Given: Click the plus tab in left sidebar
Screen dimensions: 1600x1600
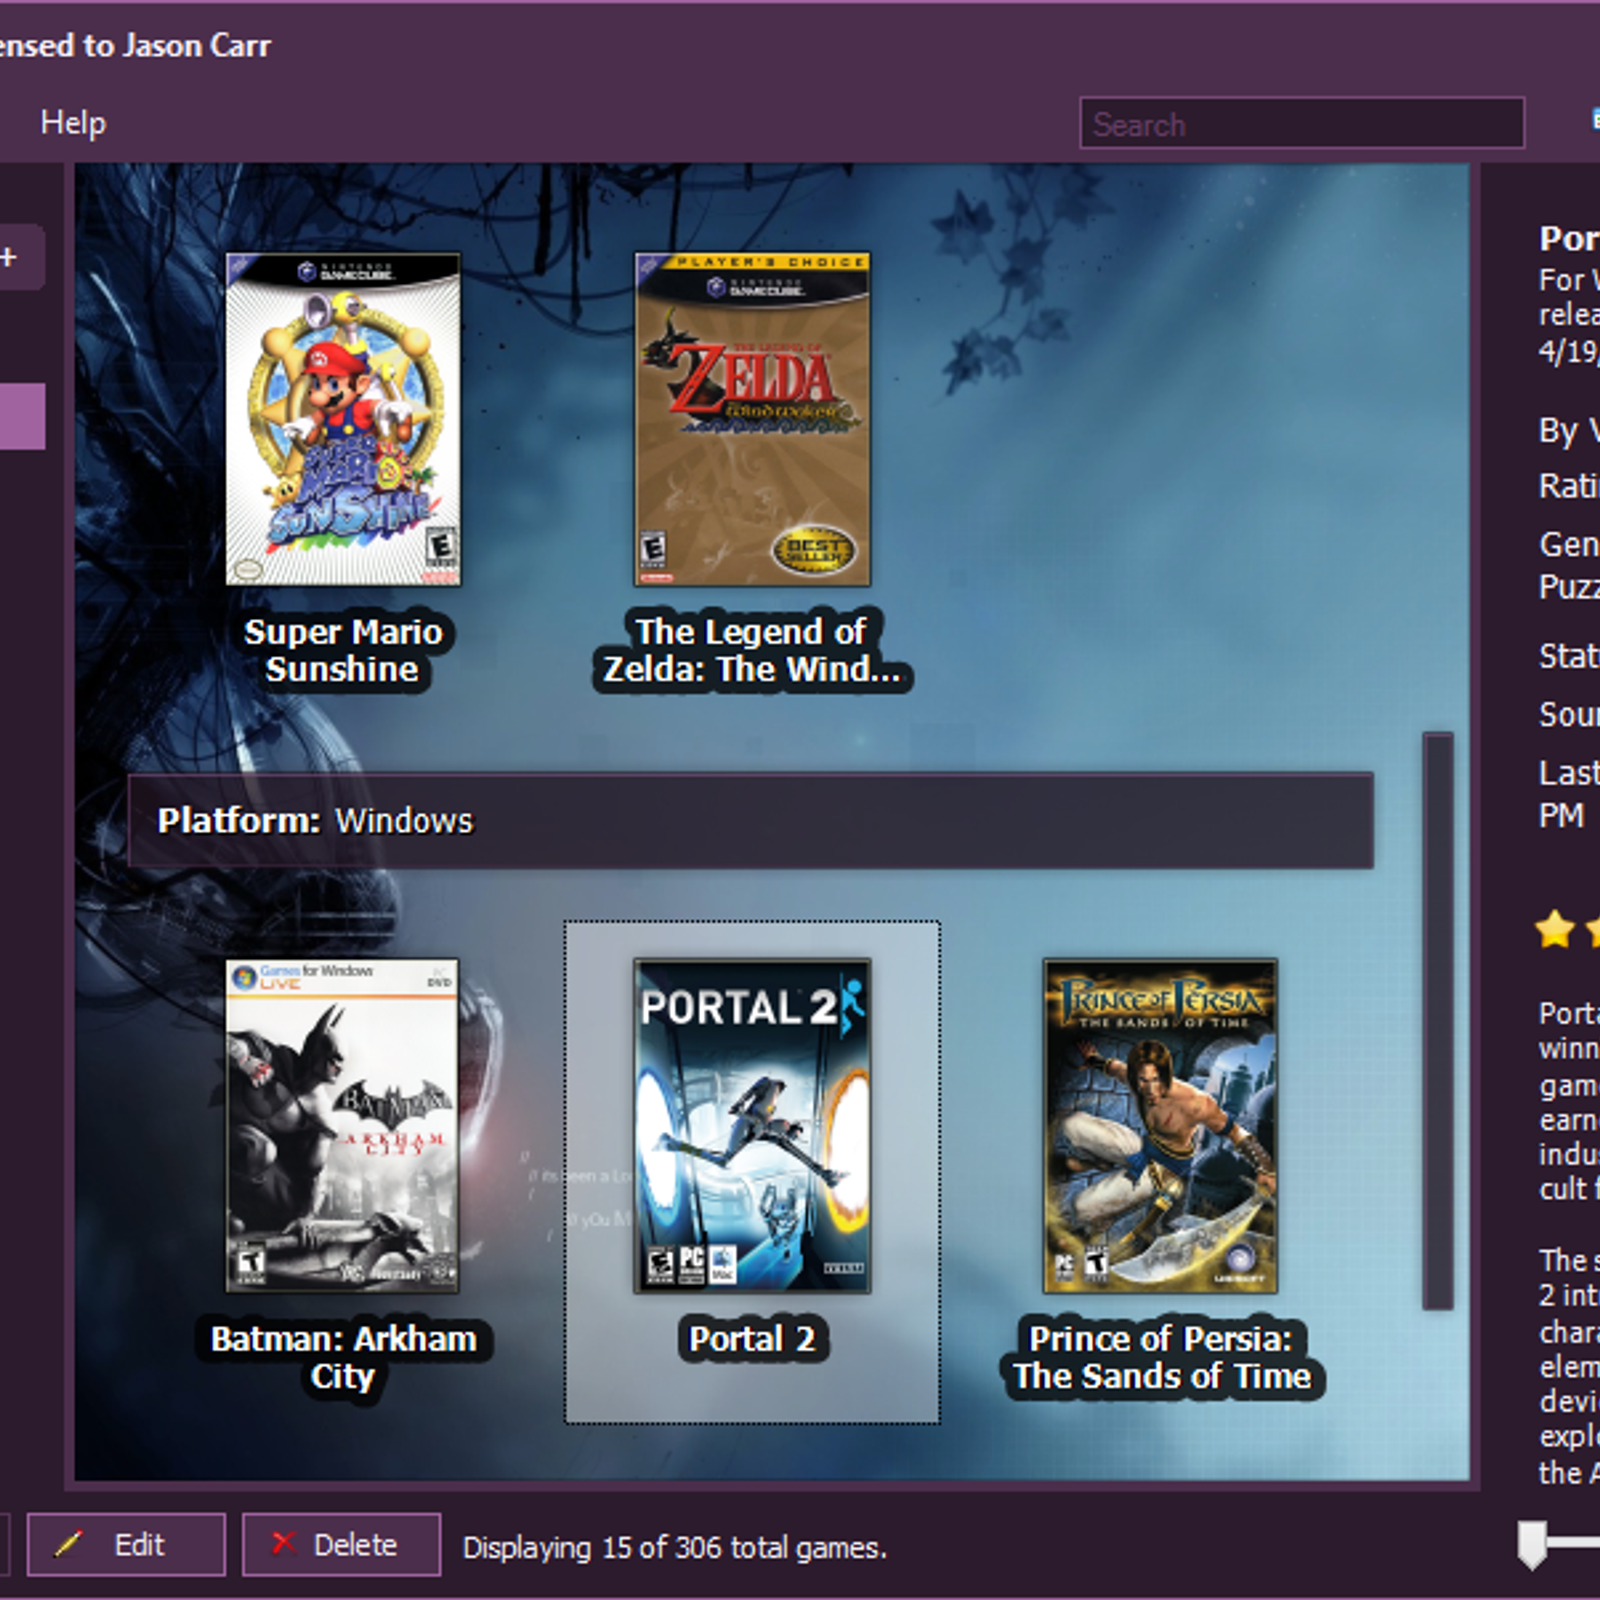Looking at the screenshot, I should [x=20, y=257].
